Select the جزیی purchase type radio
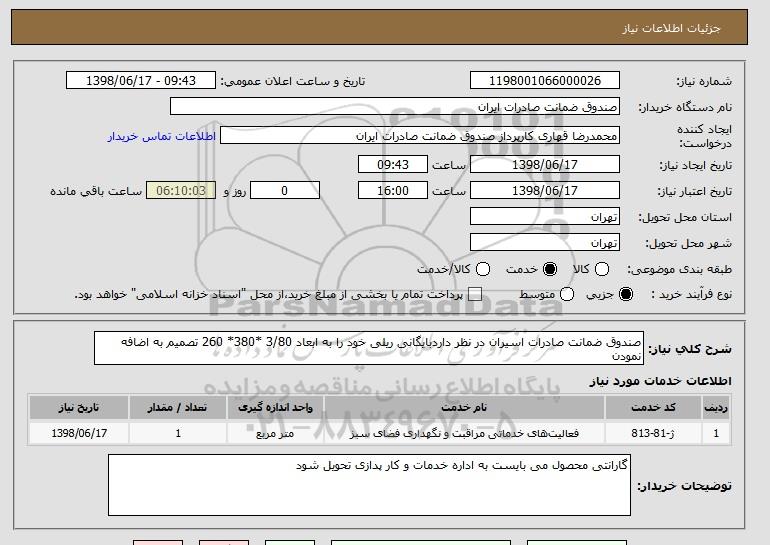 626,294
